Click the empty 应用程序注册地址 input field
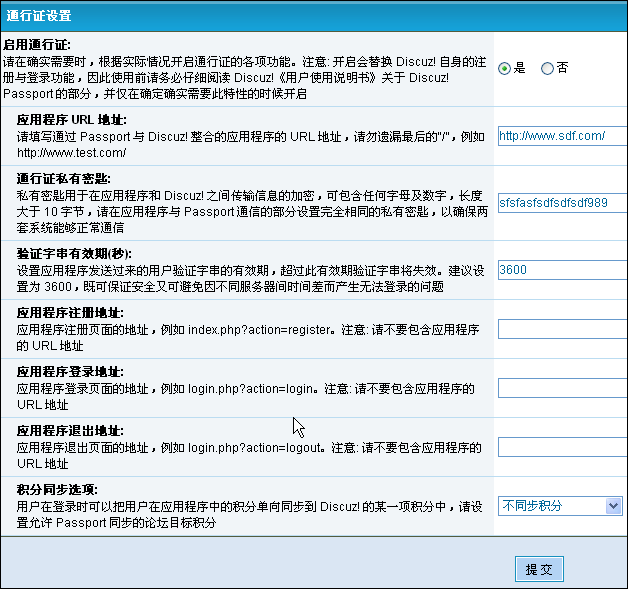628x589 pixels. (x=562, y=329)
